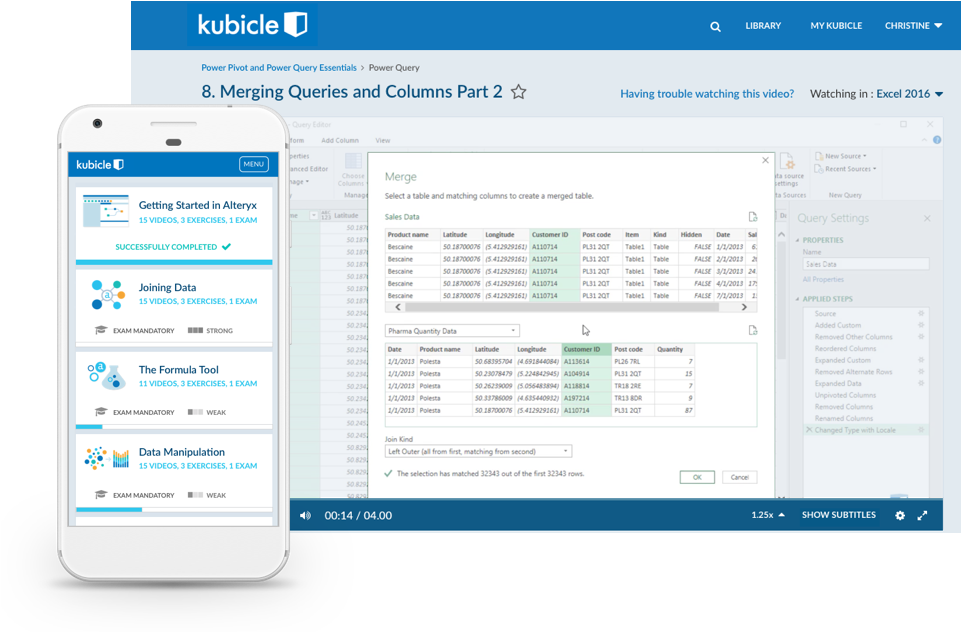This screenshot has height=632, width=961.
Task: Enter fullscreen using the expand arrows icon
Action: [923, 516]
